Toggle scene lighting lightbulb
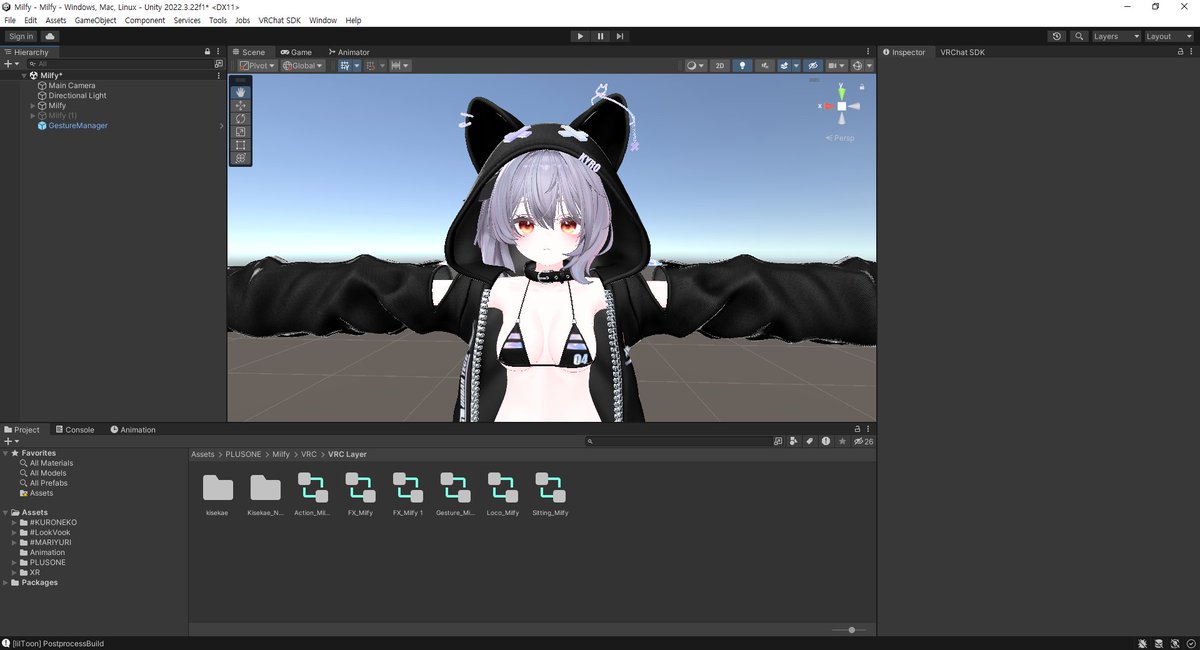The width and height of the screenshot is (1200, 650). pos(742,65)
